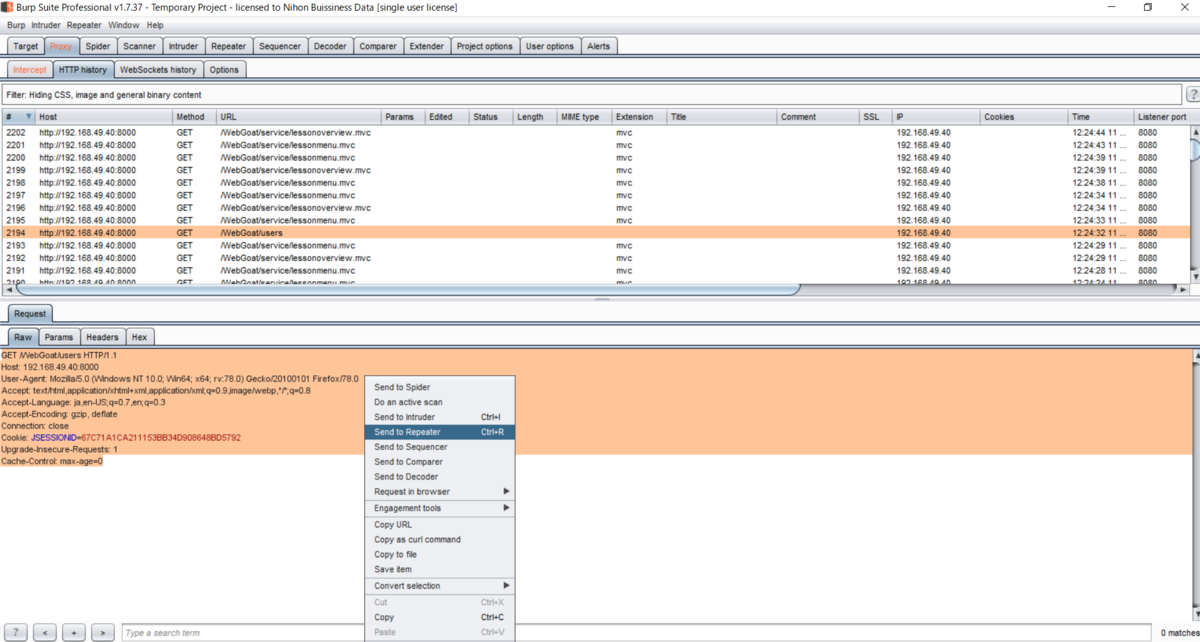Screen dimensions: 1200x642
Task: Switch to the Intruder main tab
Action: point(184,46)
